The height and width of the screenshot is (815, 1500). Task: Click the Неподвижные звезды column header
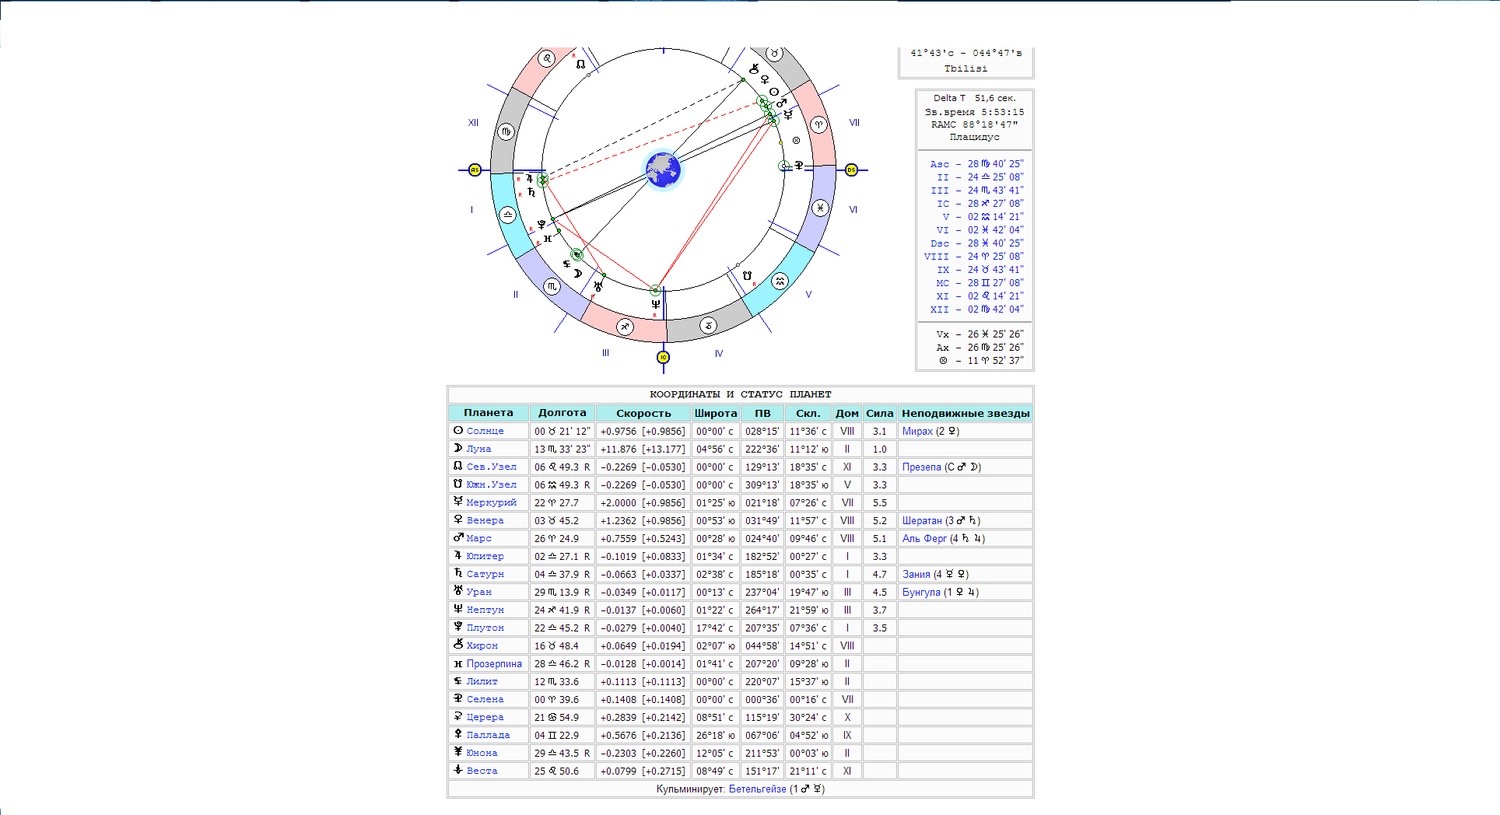tap(965, 413)
